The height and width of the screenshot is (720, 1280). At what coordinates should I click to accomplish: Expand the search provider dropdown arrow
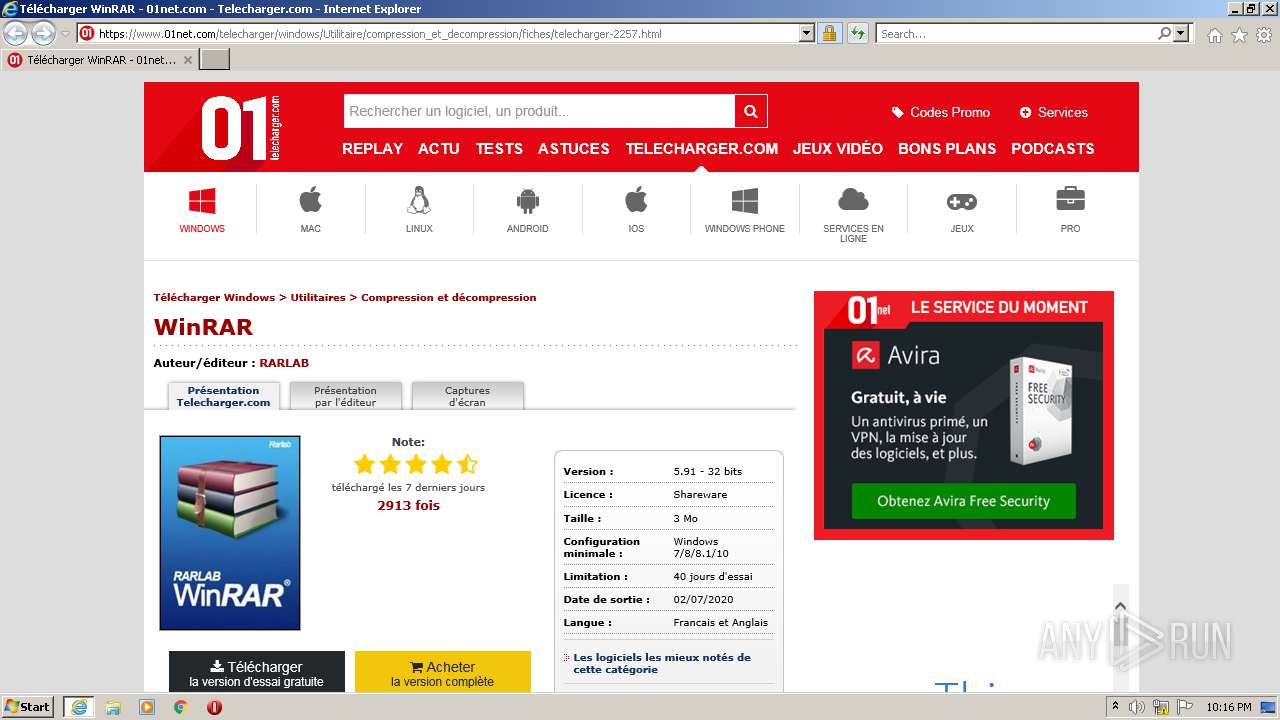click(1181, 34)
